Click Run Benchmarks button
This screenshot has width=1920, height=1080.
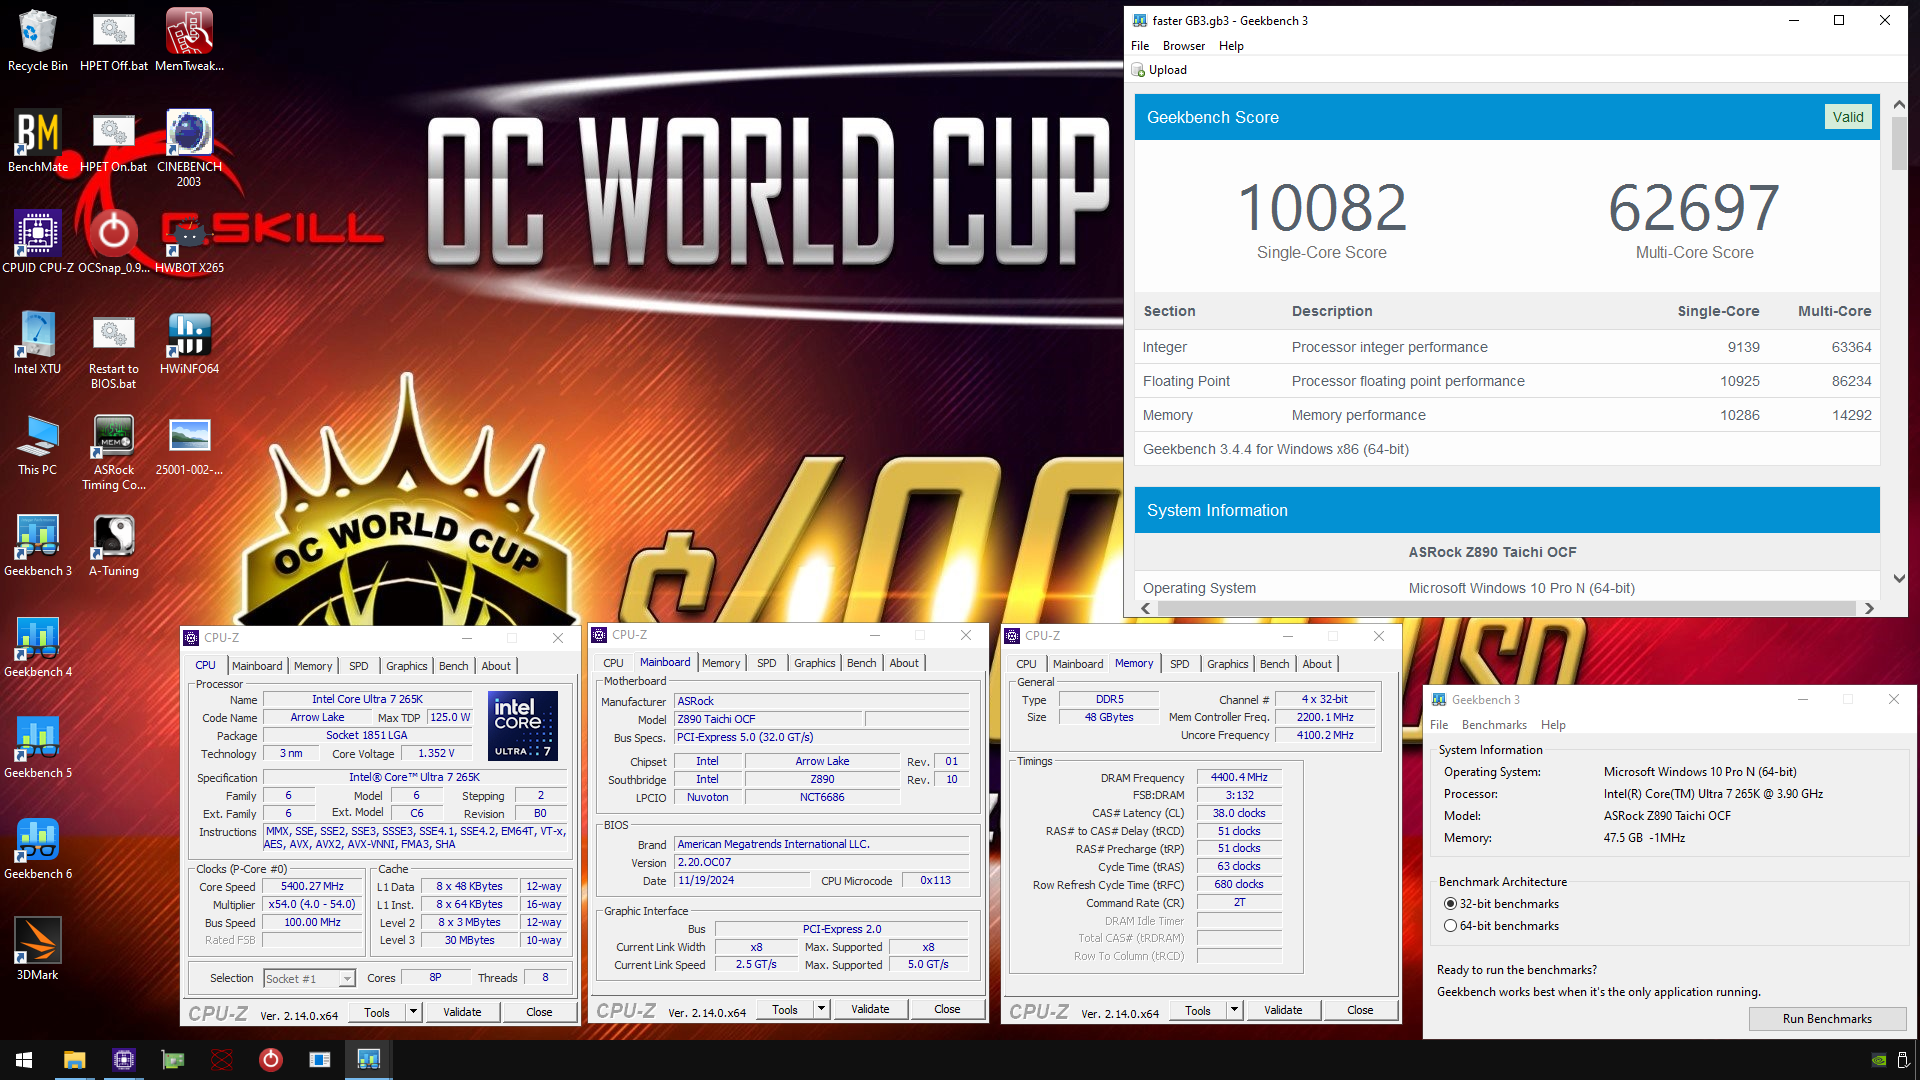coord(1827,1019)
